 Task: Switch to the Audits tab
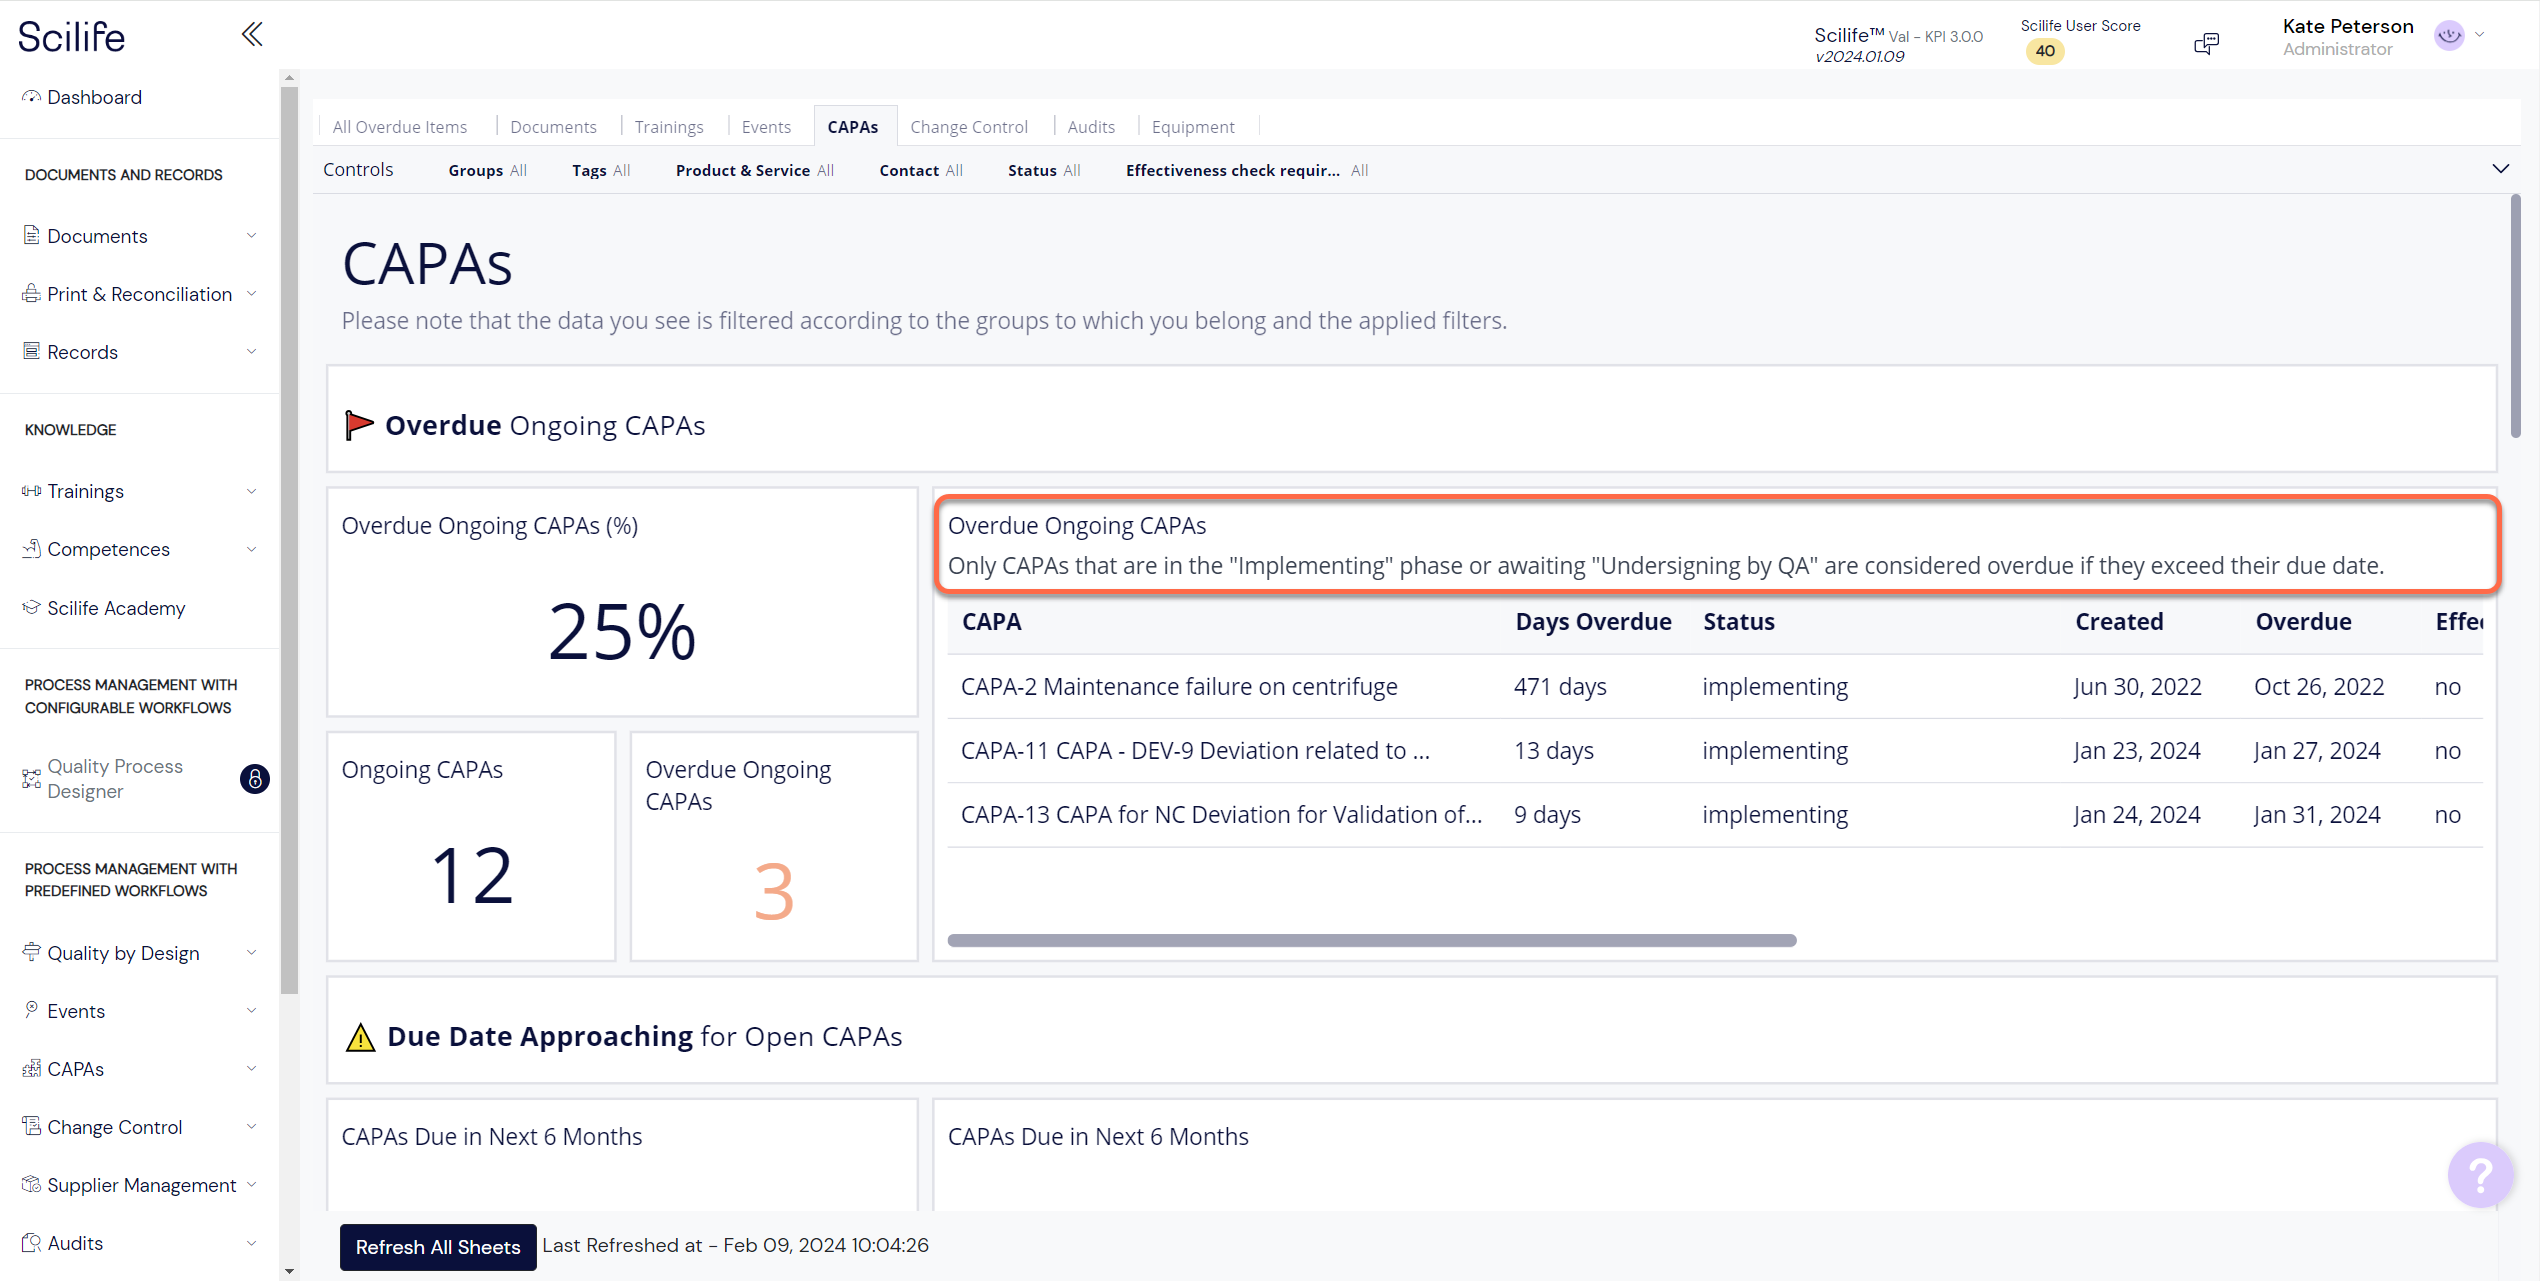coord(1091,126)
